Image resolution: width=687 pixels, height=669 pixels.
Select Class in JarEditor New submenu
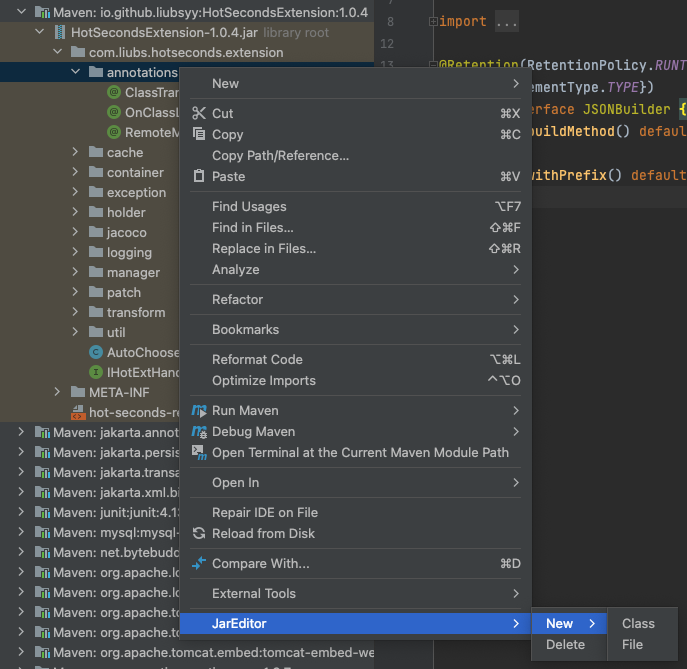pyautogui.click(x=643, y=623)
